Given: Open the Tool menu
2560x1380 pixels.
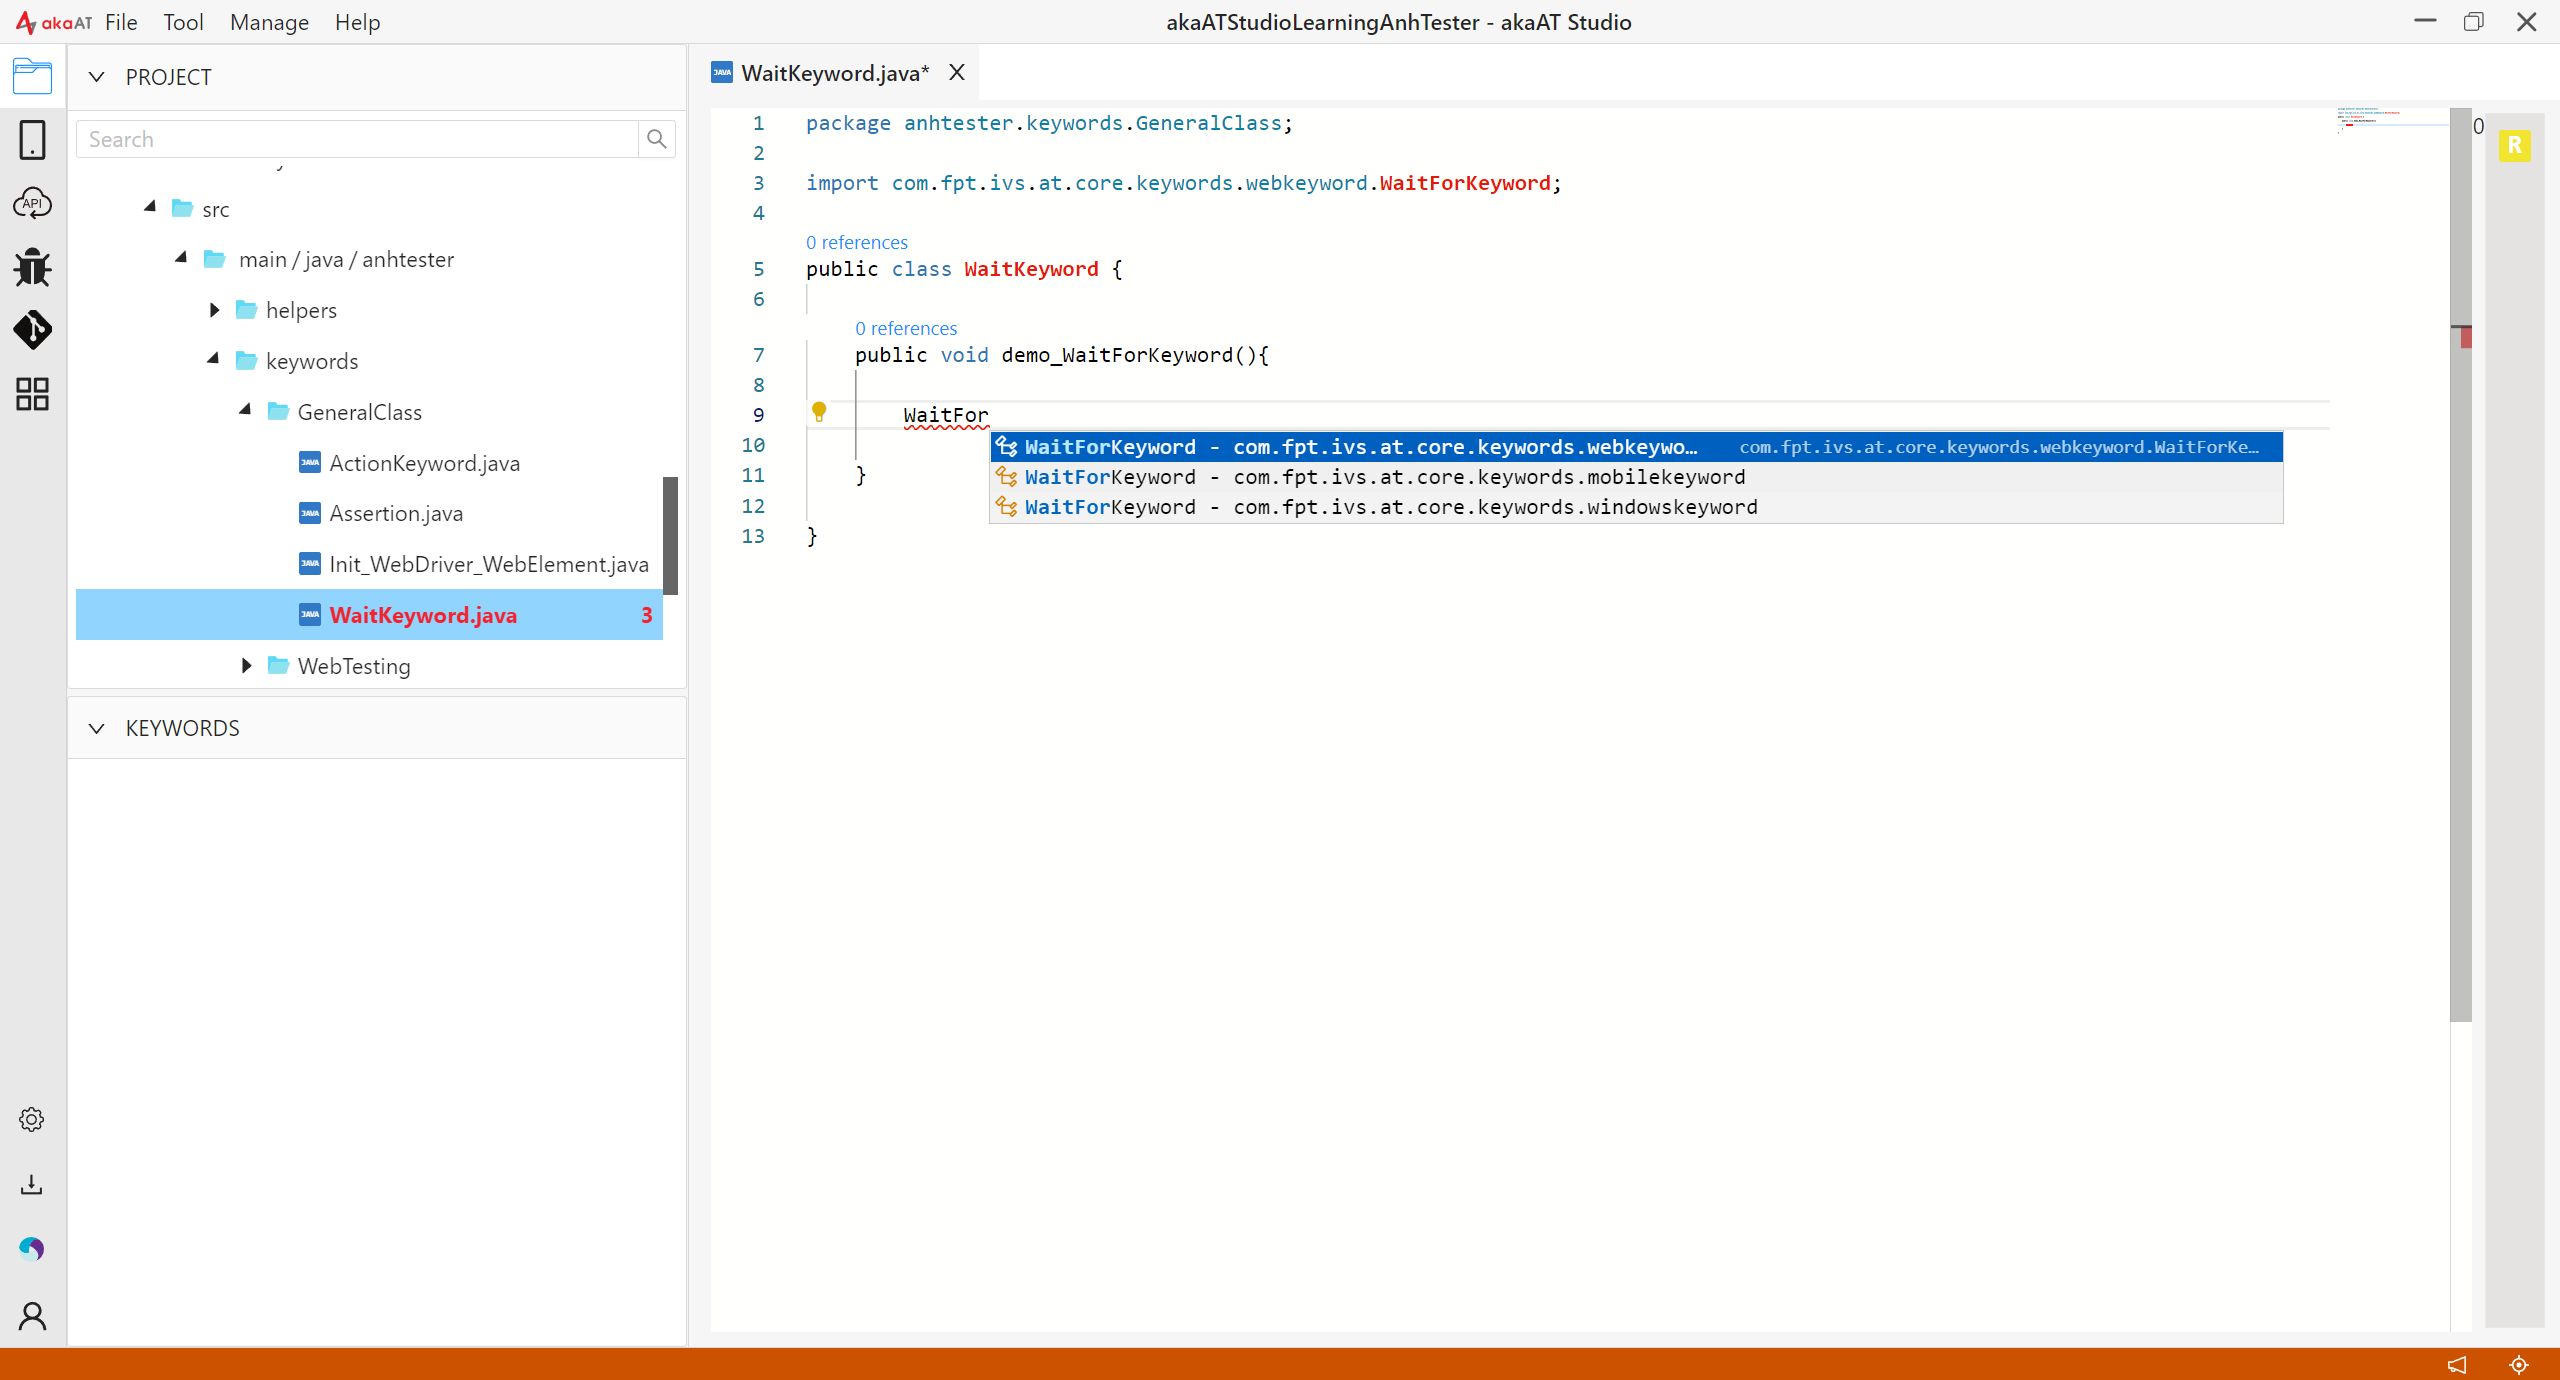Looking at the screenshot, I should pos(183,22).
